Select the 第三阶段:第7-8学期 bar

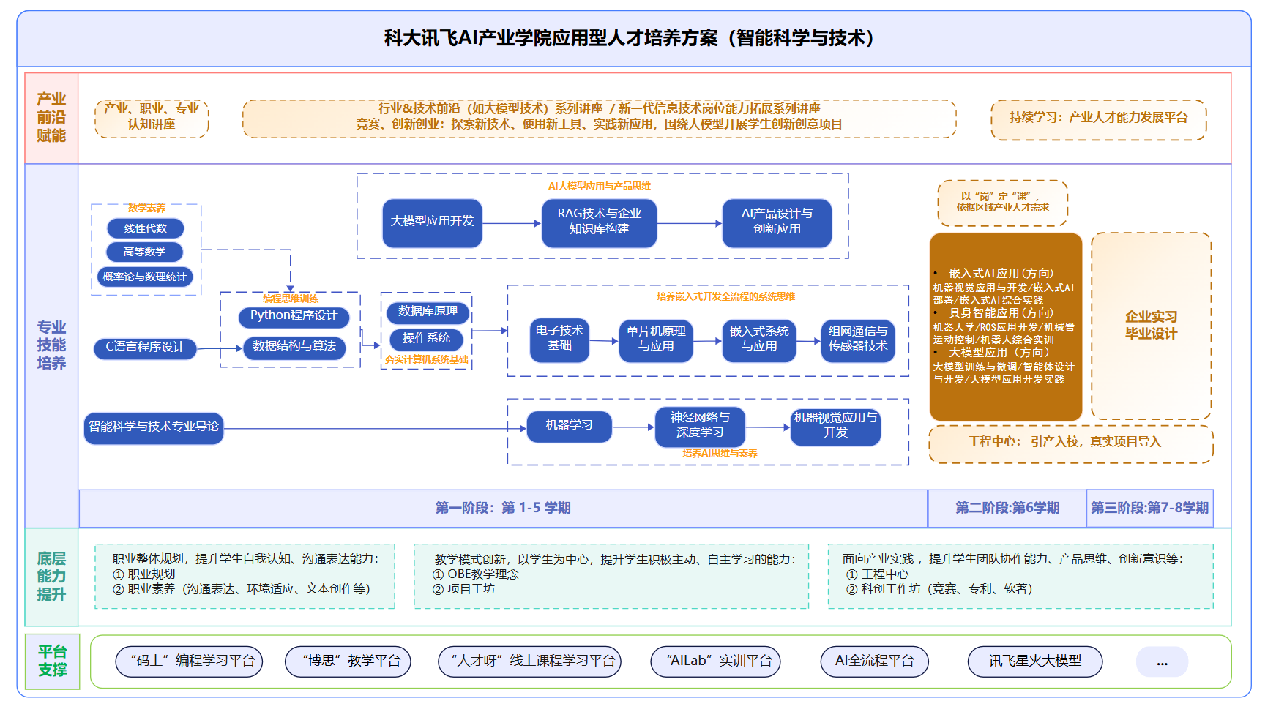pos(1150,508)
